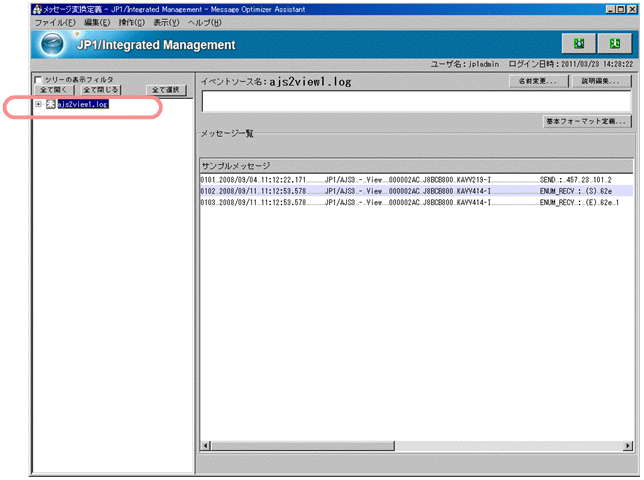
Task: Click the status icon beside ajs2view1.log
Action: [x=49, y=104]
